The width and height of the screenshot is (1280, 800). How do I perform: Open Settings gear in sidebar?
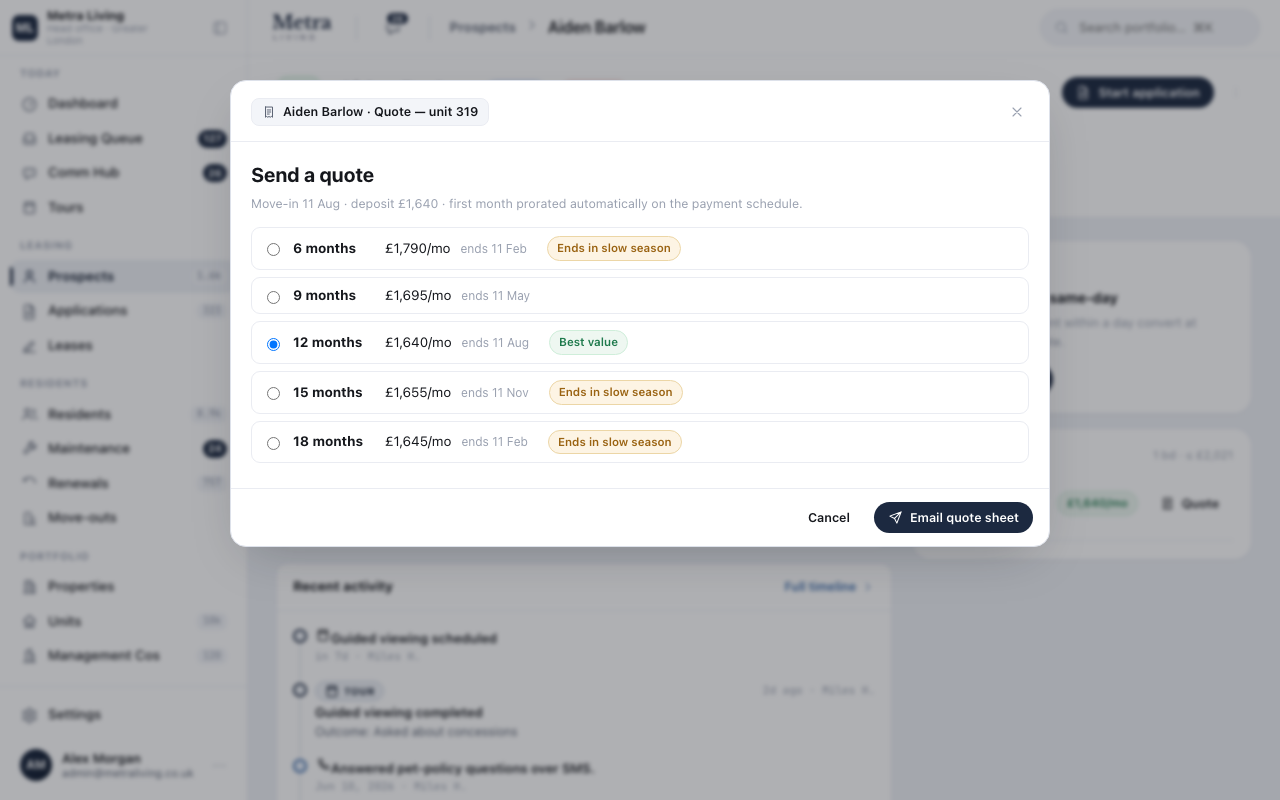pos(30,714)
